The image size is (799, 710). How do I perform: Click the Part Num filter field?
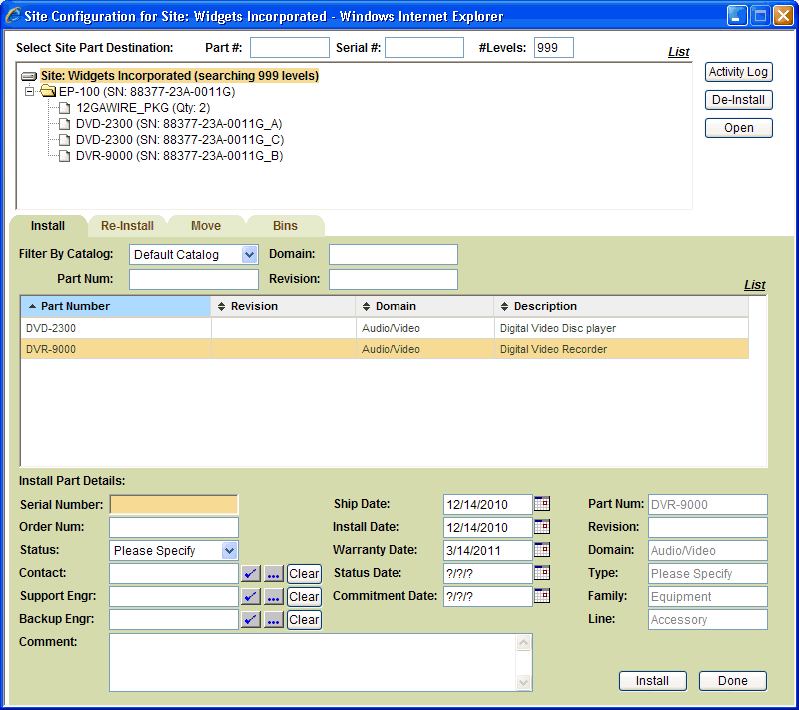tap(194, 279)
